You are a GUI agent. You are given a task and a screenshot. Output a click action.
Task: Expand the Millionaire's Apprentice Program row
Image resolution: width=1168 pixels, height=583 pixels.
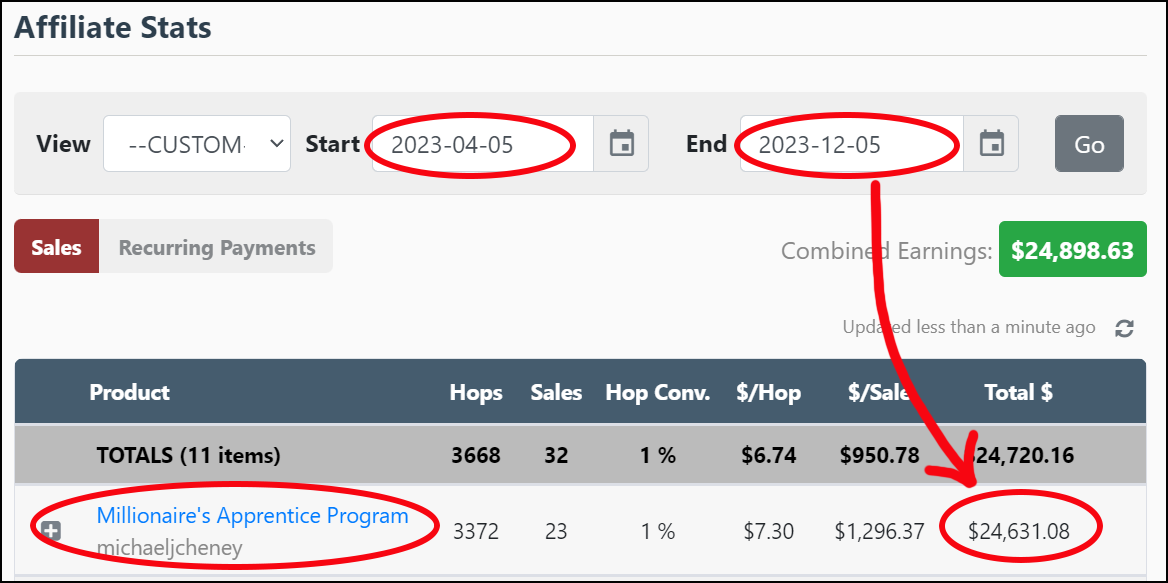[52, 532]
